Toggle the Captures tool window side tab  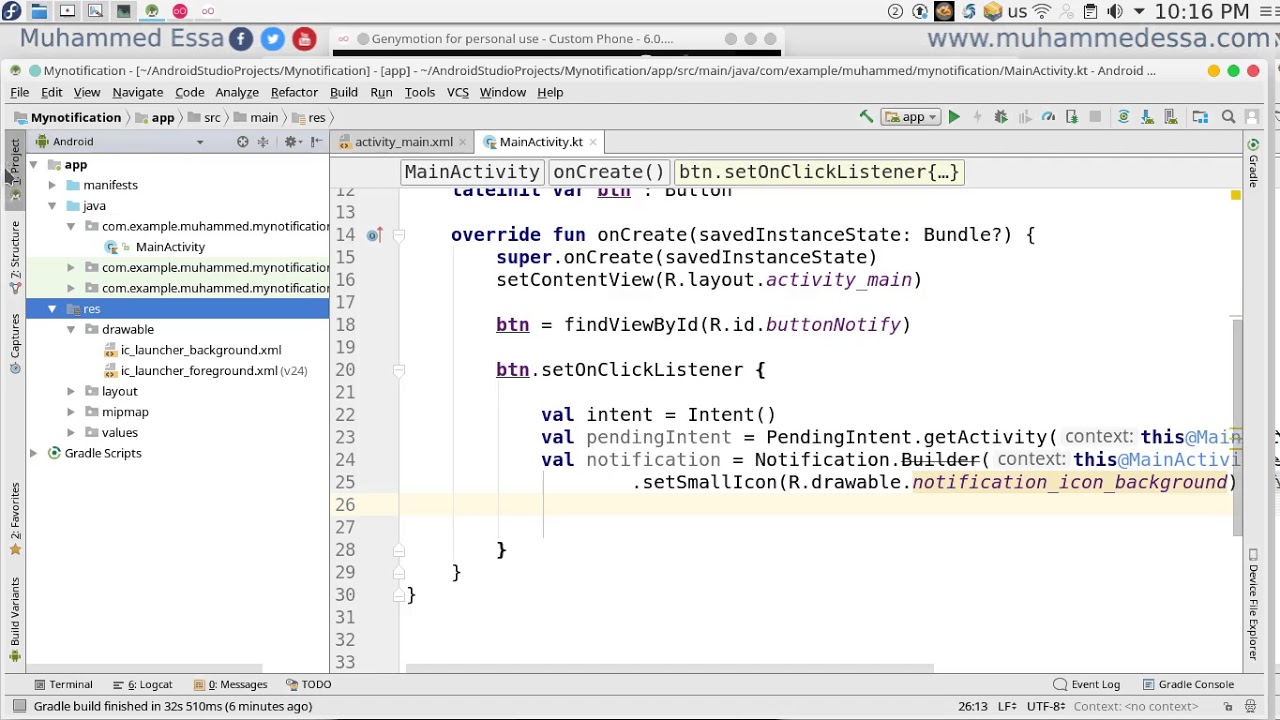[14, 342]
